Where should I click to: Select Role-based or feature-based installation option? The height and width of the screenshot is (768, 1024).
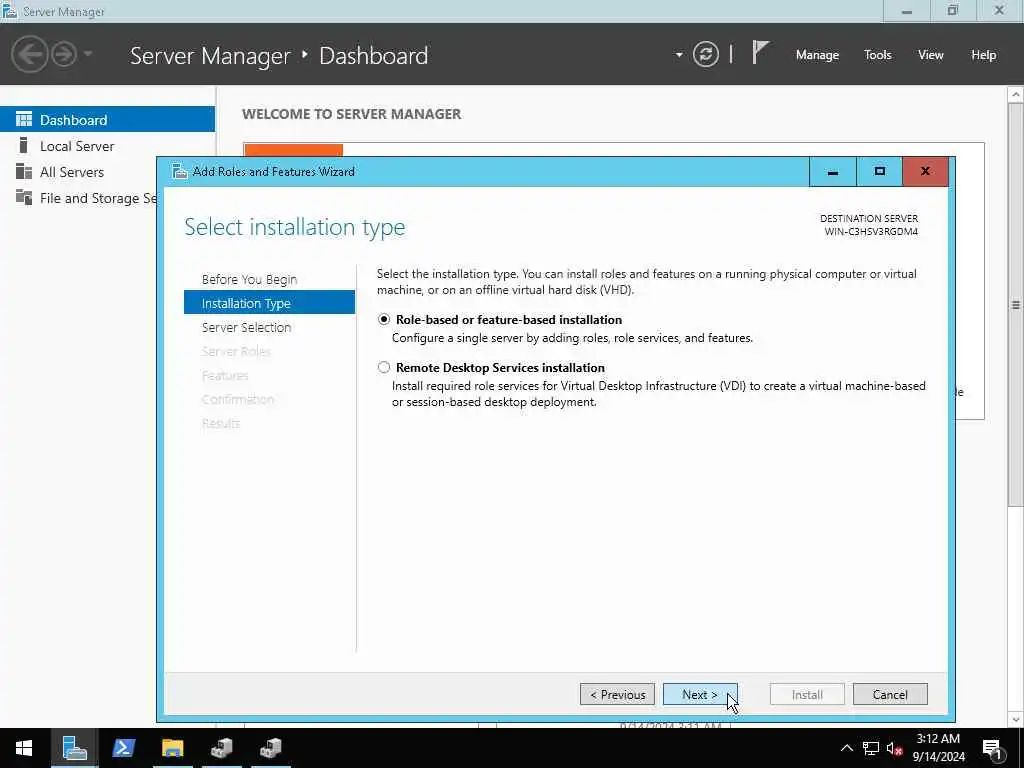384,319
